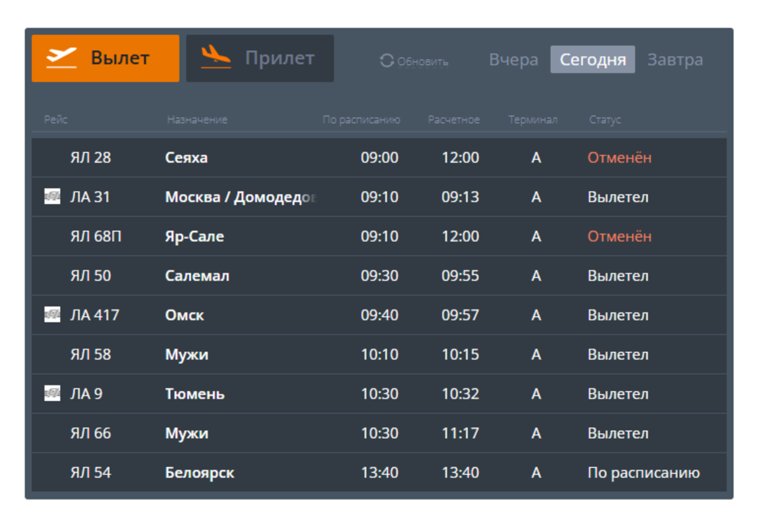Open the cancelled flight ЯЛ 28 row

(91, 158)
